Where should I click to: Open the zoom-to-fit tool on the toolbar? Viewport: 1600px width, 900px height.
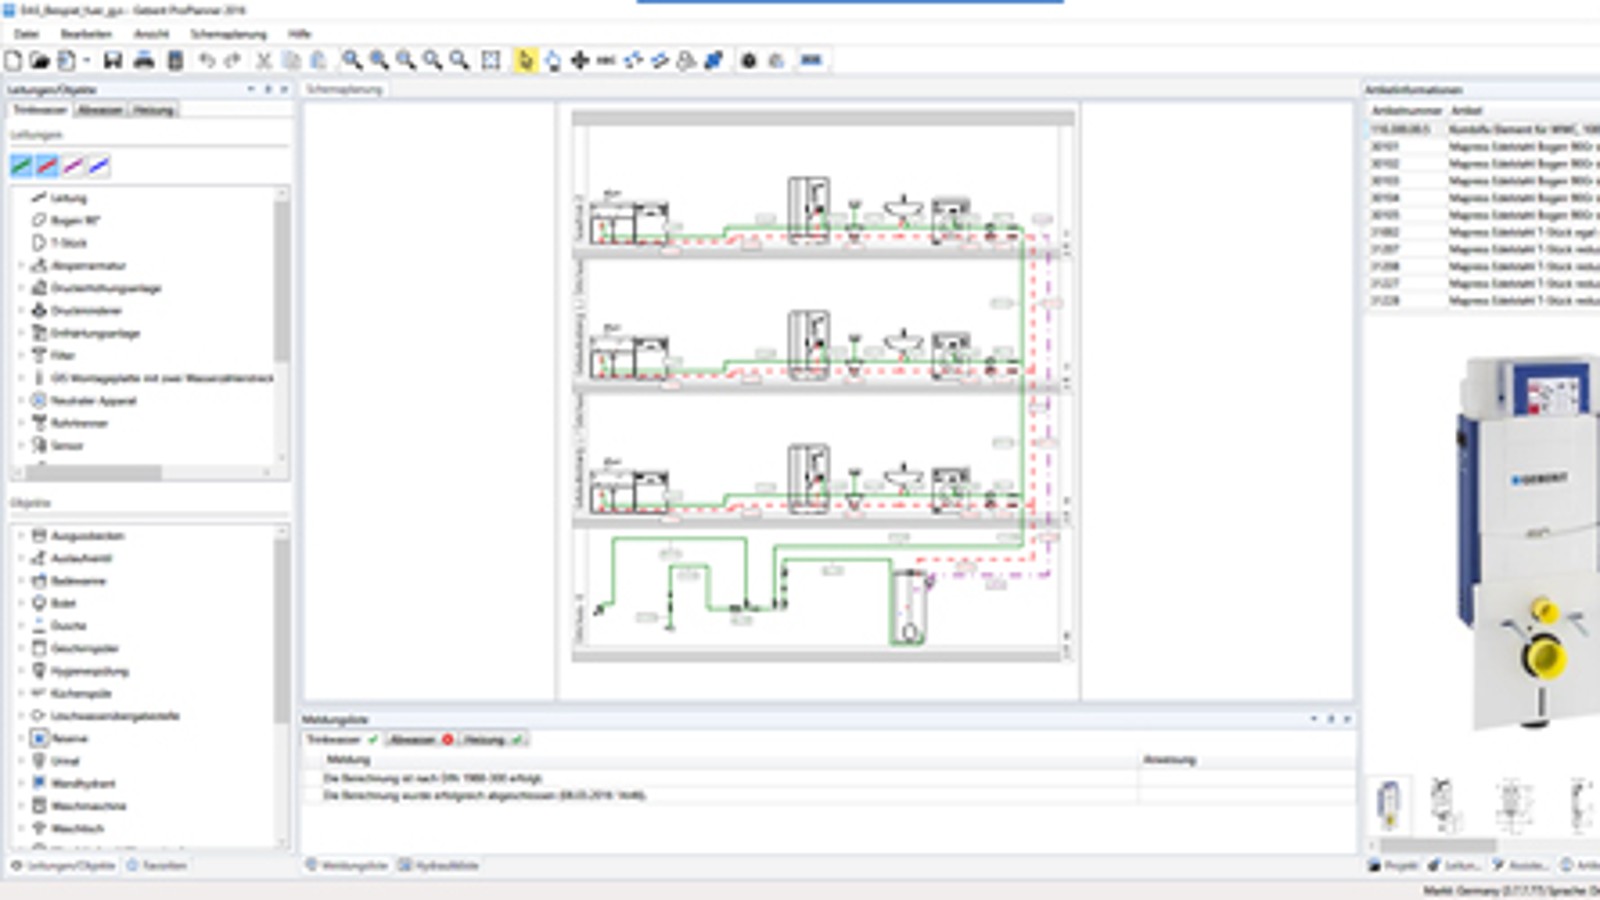click(x=490, y=59)
